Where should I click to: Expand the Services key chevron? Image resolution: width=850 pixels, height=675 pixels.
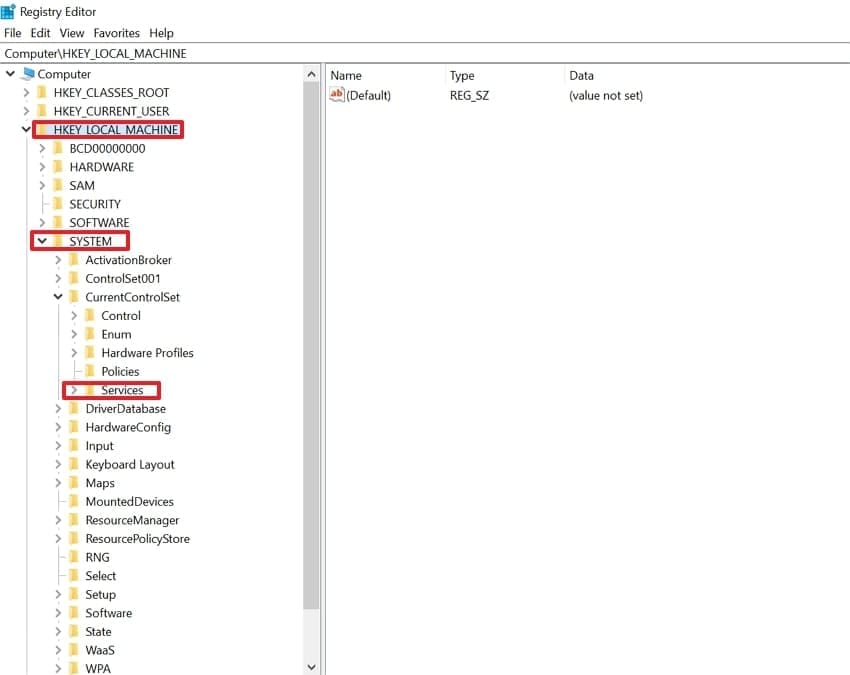[74, 390]
